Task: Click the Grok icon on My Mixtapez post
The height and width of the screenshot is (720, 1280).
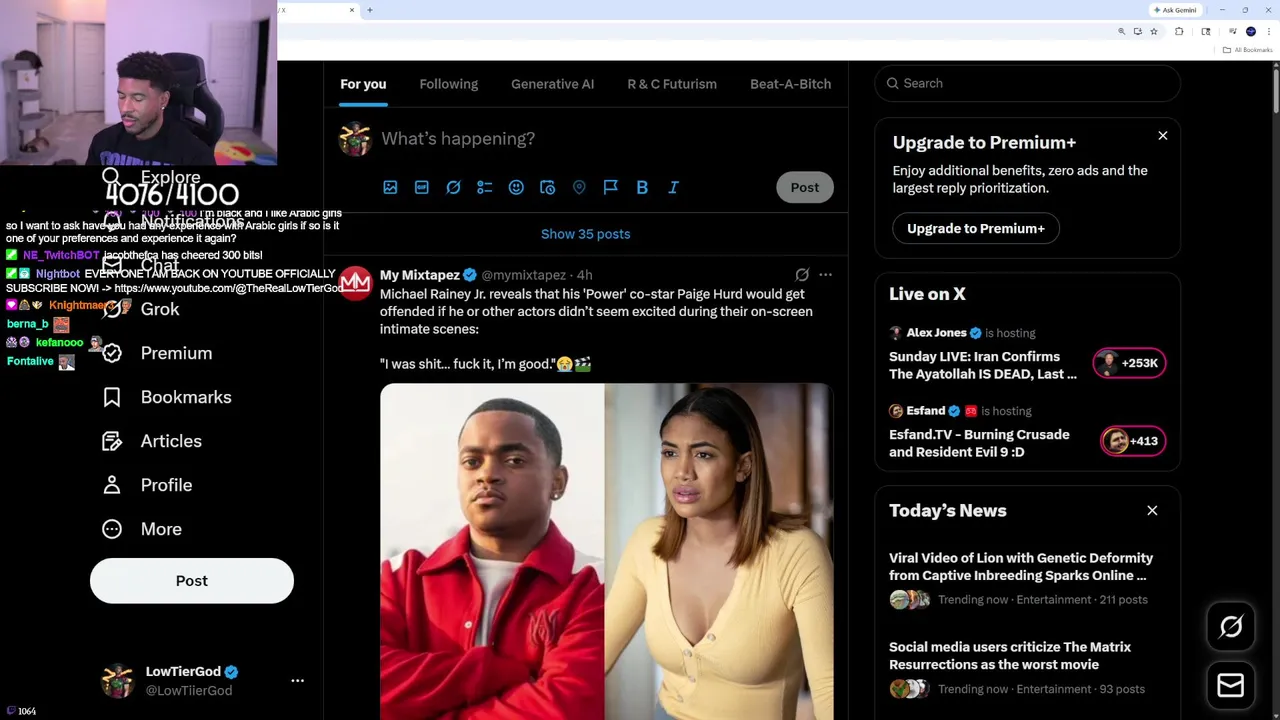Action: (x=802, y=274)
